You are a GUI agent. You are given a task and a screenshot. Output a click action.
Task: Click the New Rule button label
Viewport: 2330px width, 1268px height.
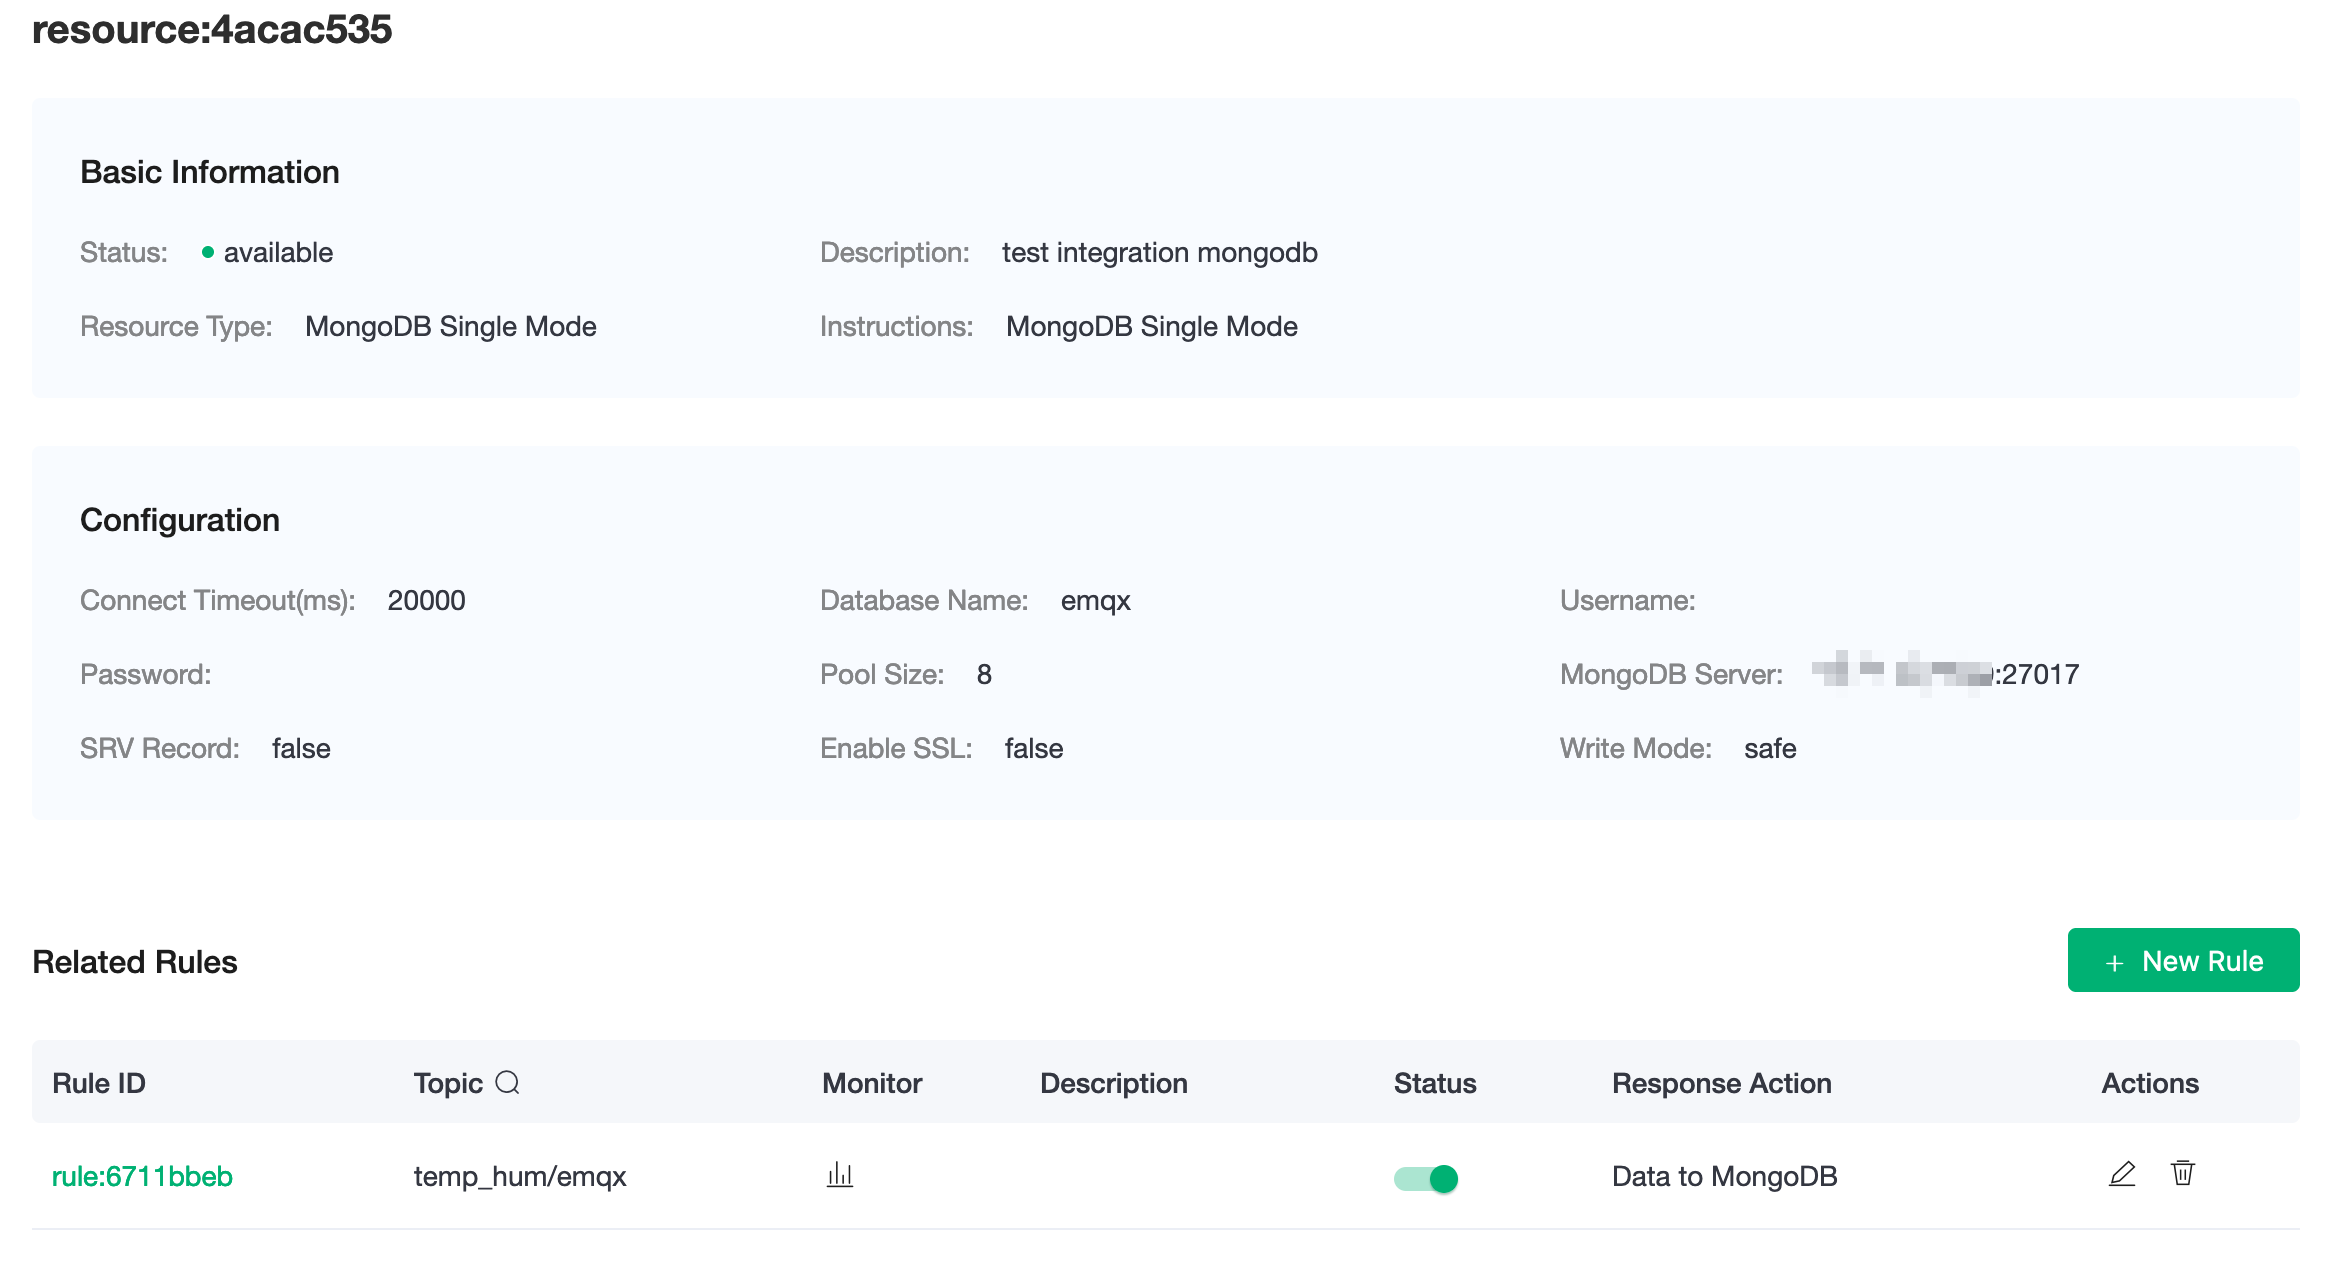point(2202,961)
